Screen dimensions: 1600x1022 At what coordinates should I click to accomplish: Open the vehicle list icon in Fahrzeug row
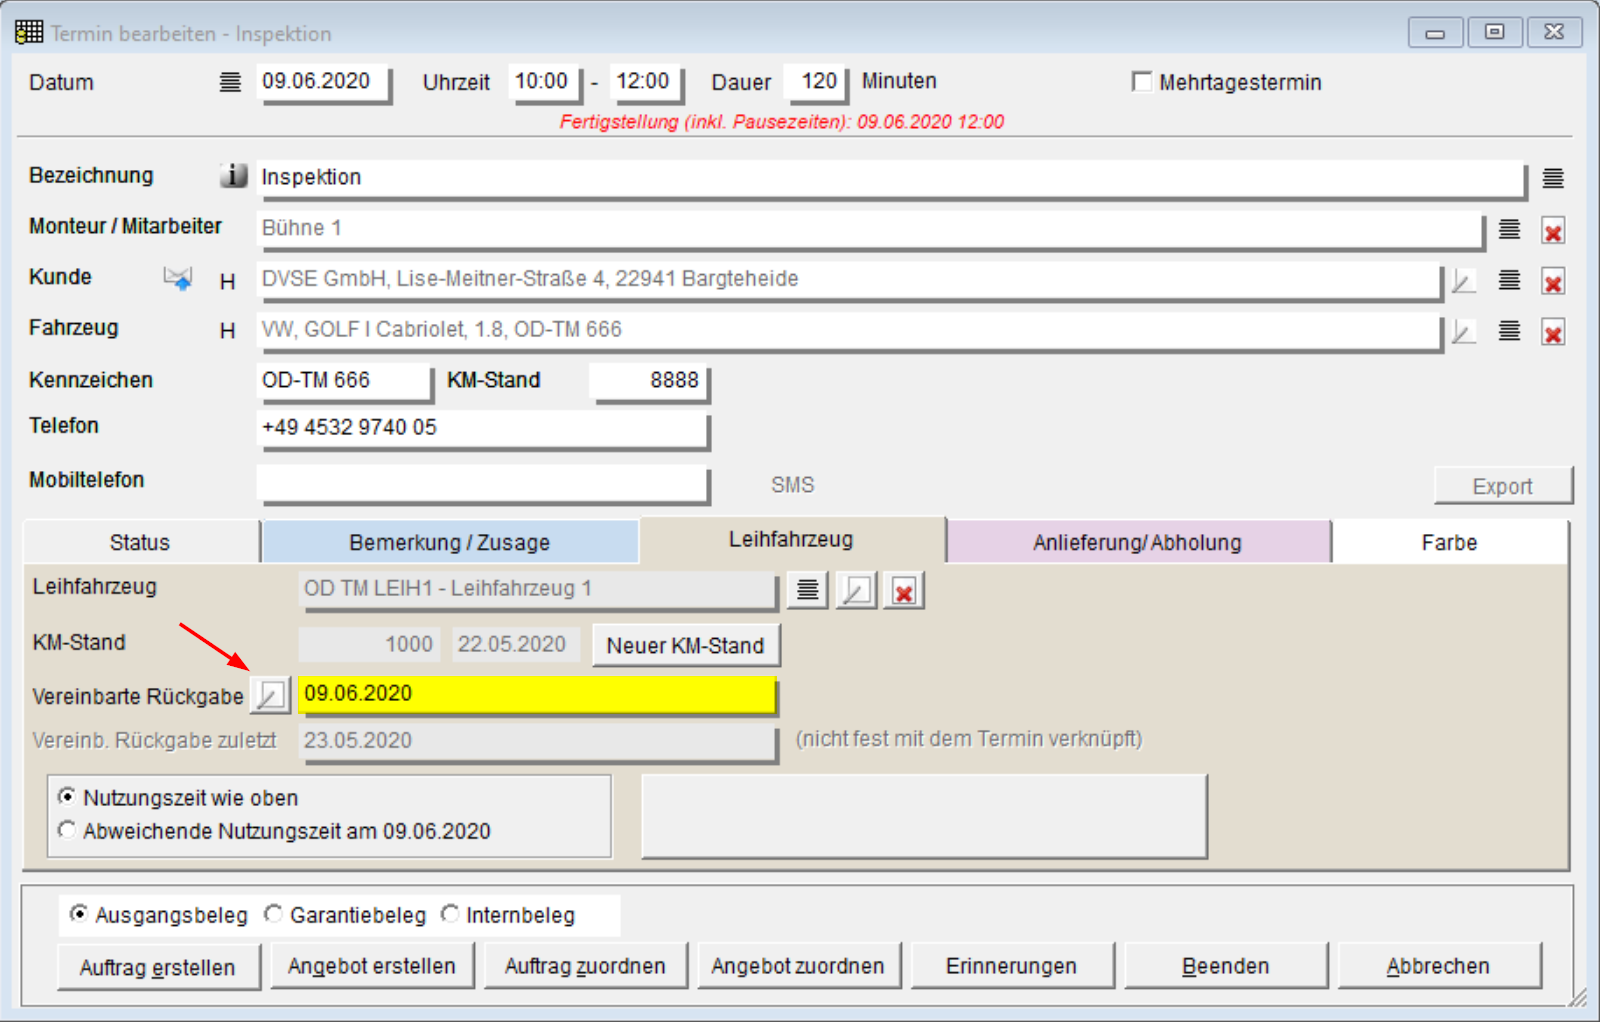(x=1509, y=331)
